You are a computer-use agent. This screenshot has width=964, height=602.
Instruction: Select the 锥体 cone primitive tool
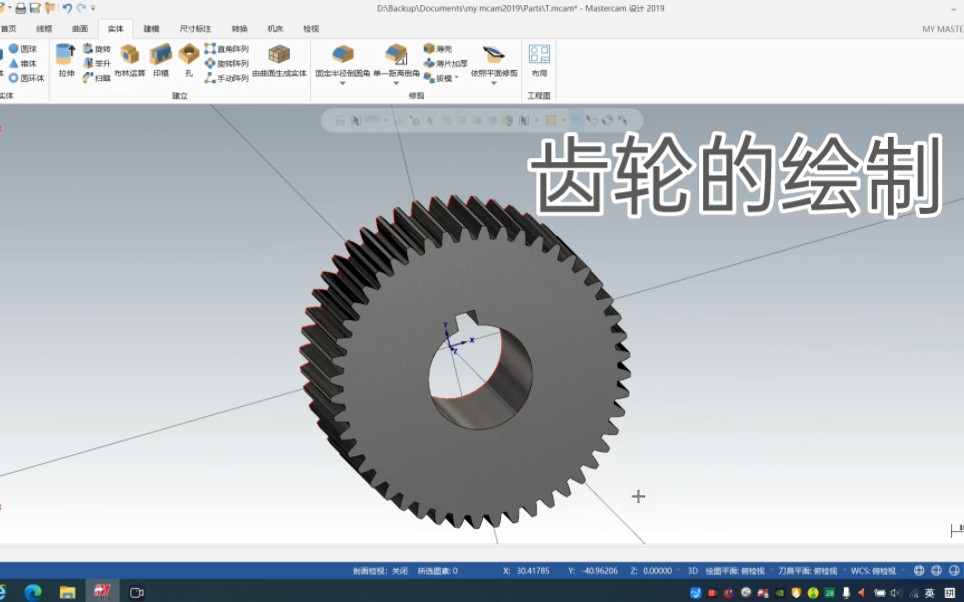click(23, 63)
